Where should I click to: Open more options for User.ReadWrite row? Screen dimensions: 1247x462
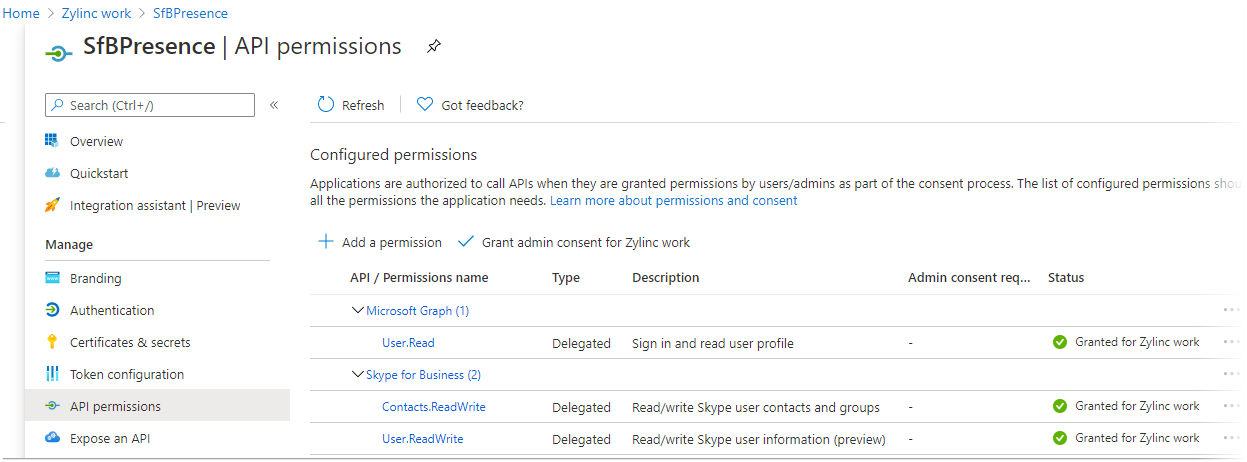pyautogui.click(x=1231, y=438)
